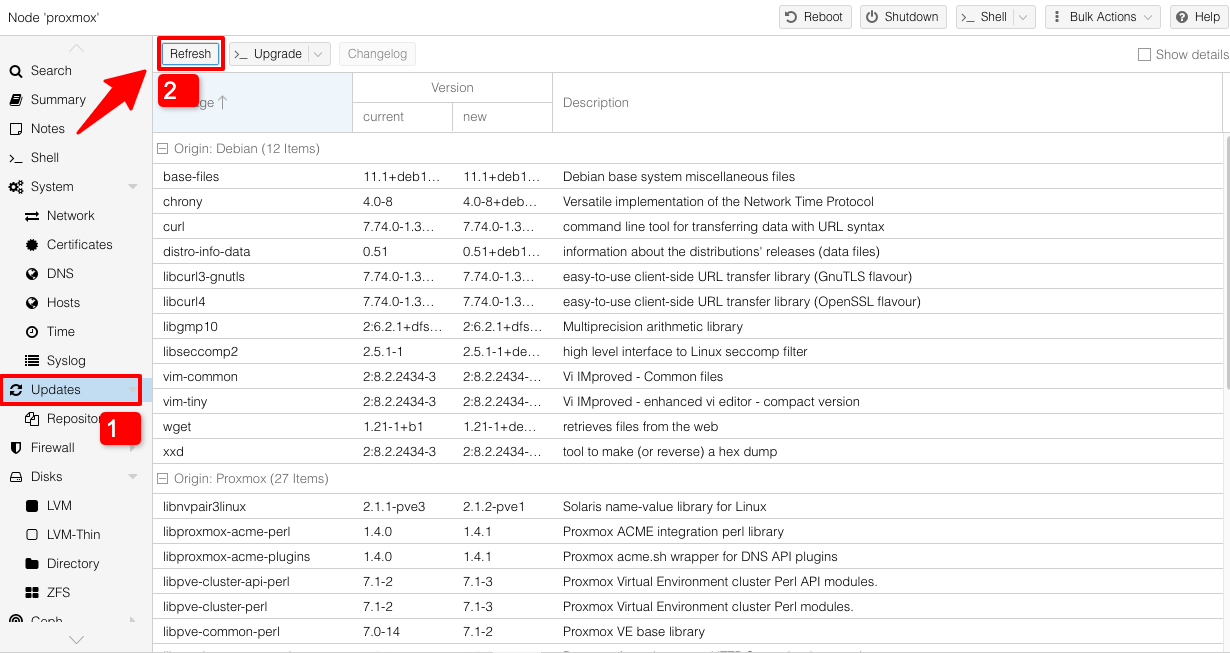Image resolution: width=1230 pixels, height=653 pixels.
Task: Select the LVM-Thin menu item
Action: click(x=73, y=535)
